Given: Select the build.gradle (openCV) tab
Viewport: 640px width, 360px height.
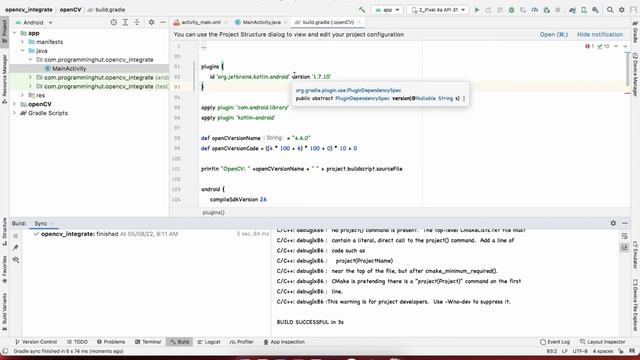Looking at the screenshot, I should pyautogui.click(x=328, y=22).
